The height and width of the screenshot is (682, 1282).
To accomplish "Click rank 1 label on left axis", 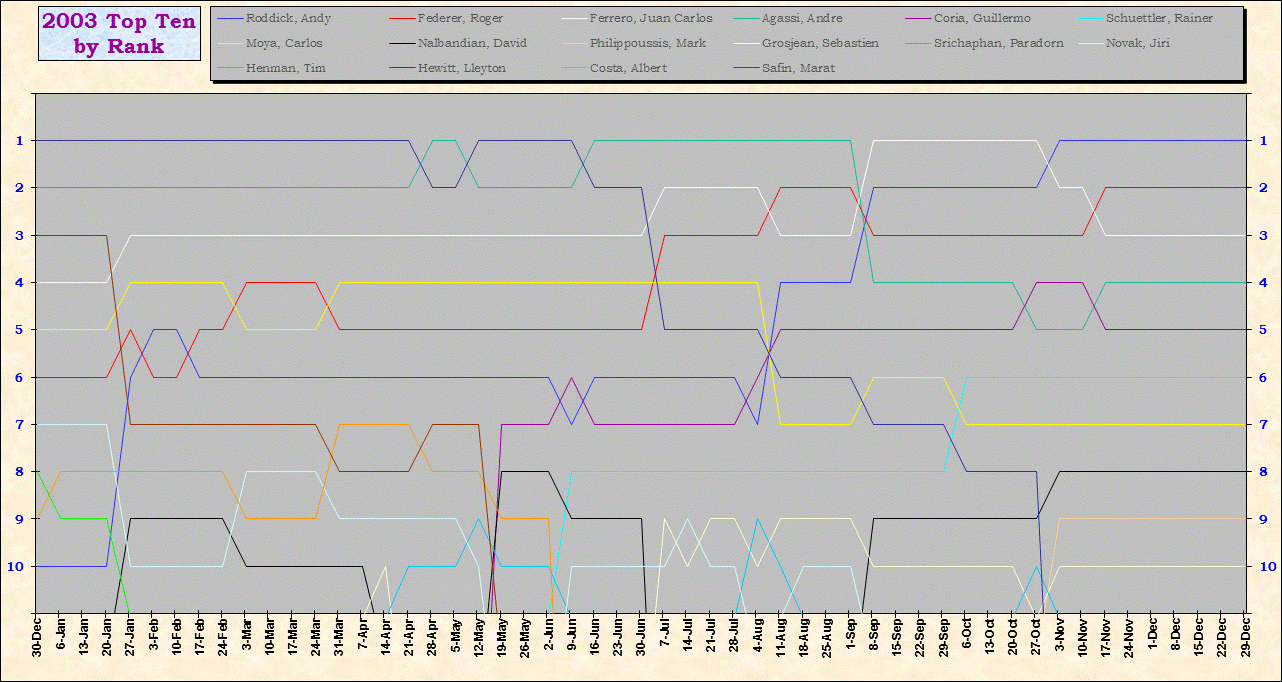I will (19, 141).
